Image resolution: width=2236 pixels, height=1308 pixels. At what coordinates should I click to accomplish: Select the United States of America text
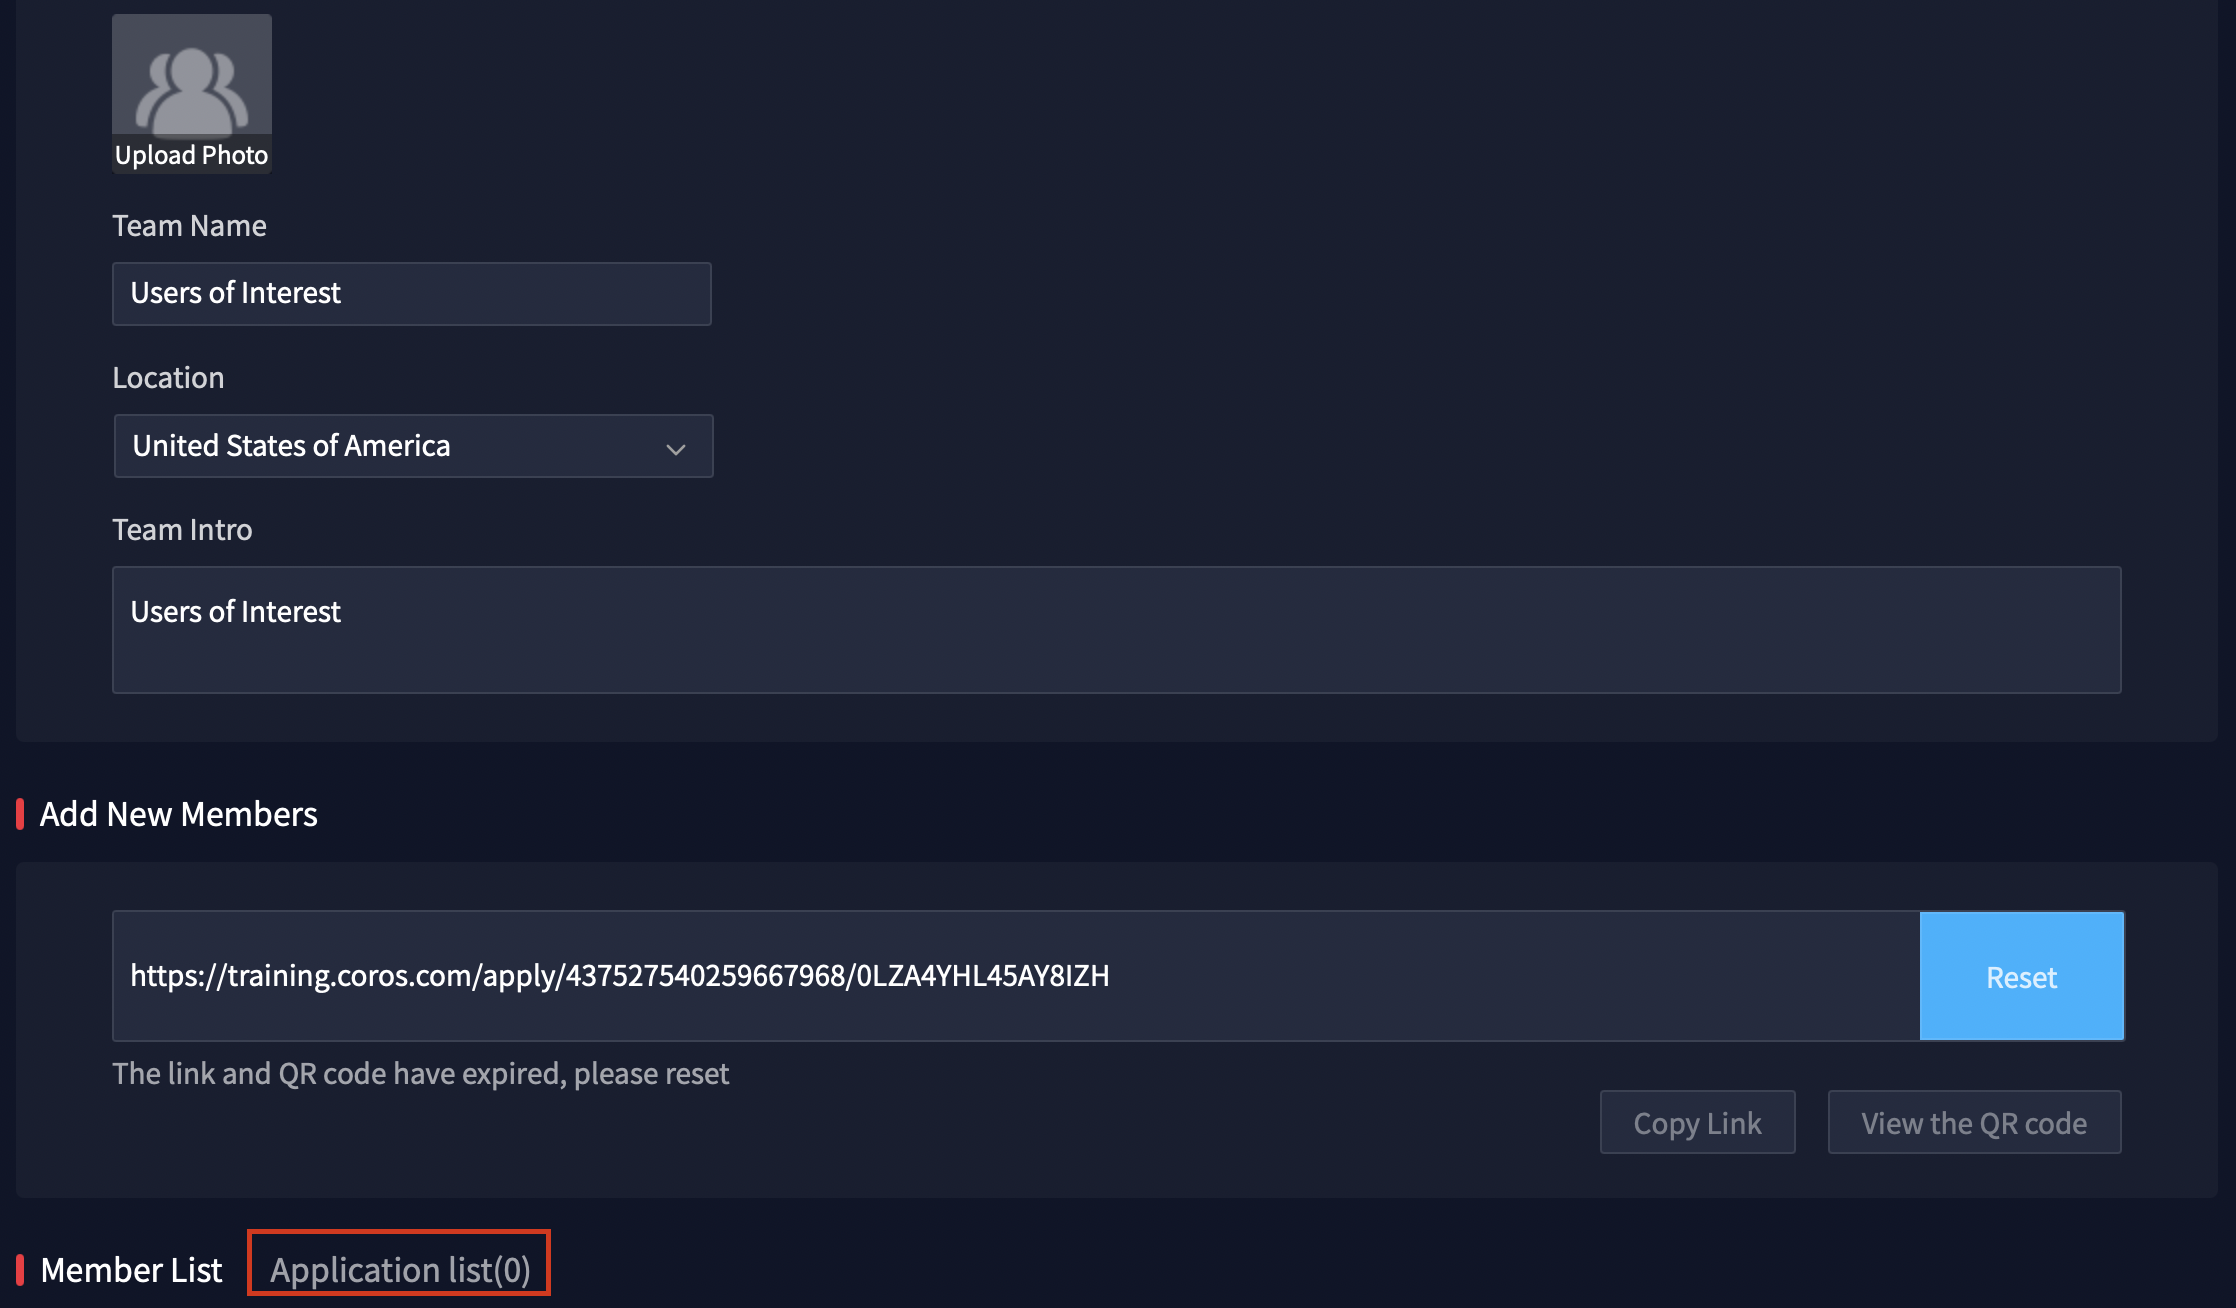(291, 446)
